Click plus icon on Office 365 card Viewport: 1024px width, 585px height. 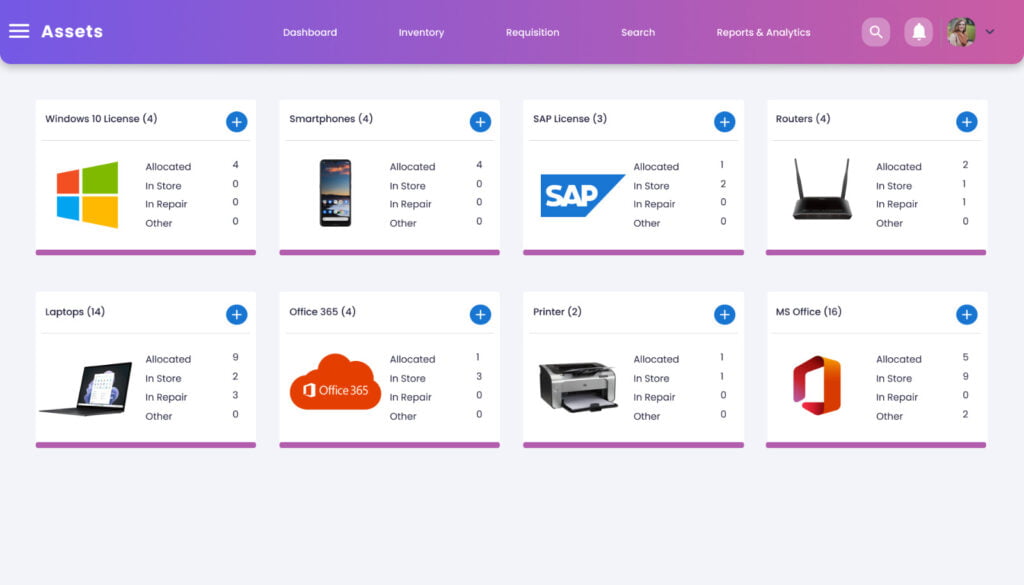pyautogui.click(x=480, y=315)
